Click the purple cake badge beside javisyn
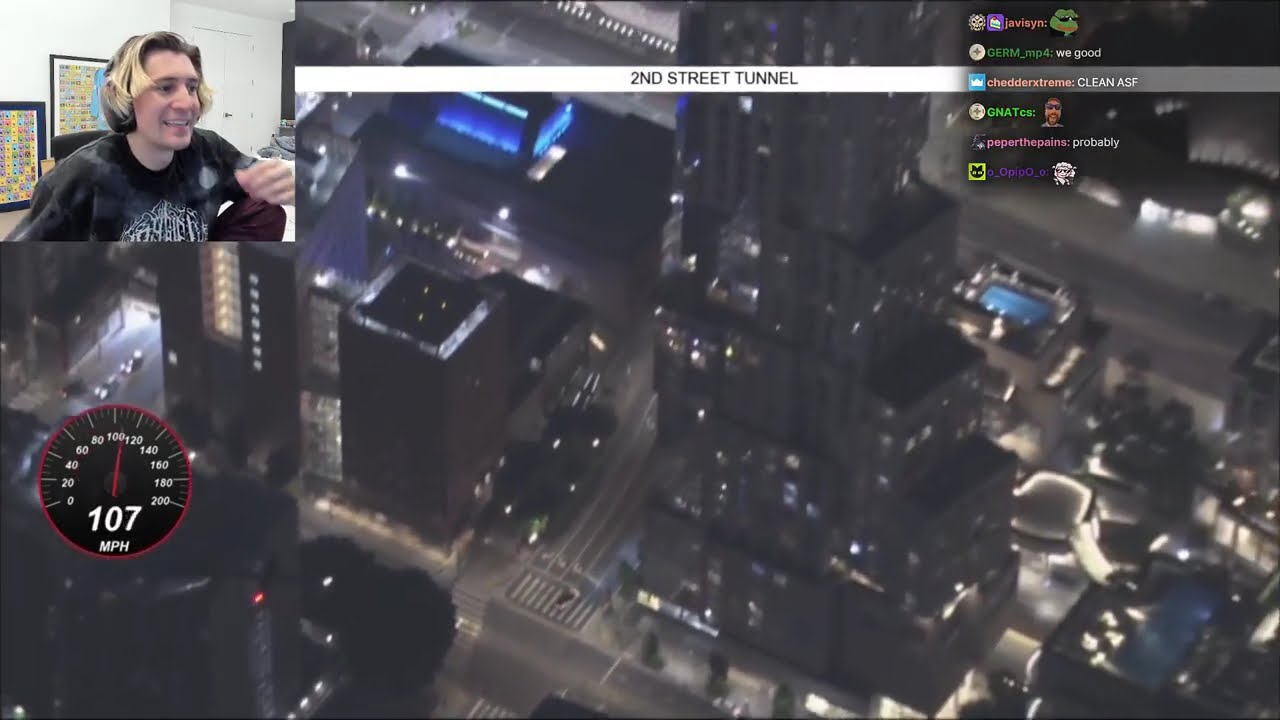 [995, 22]
